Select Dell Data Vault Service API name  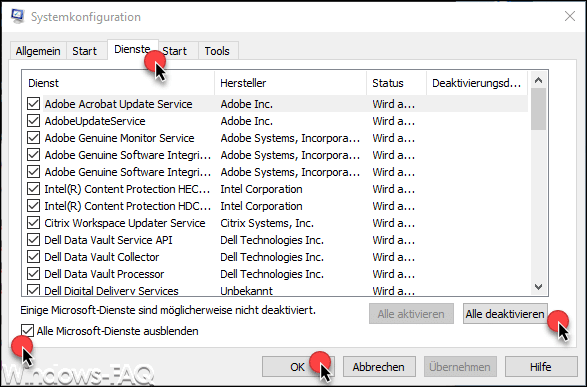click(108, 240)
